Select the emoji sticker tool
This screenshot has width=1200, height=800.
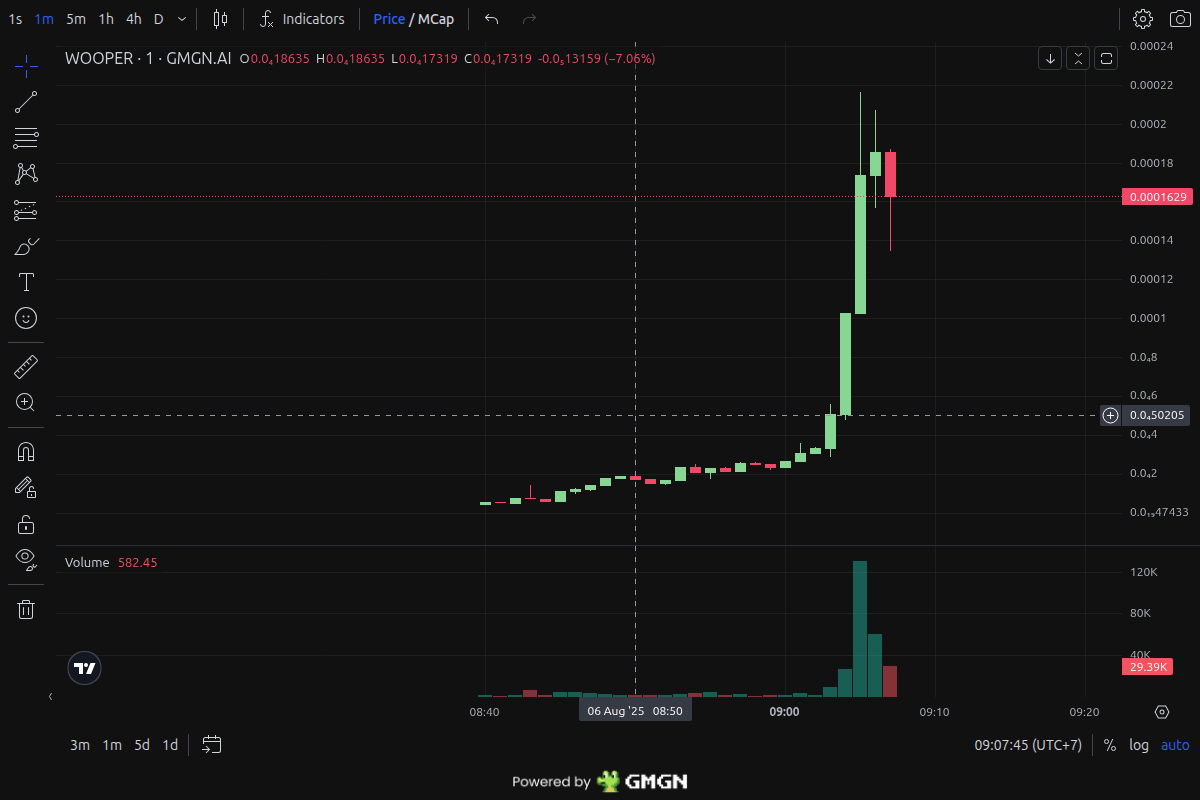25,318
